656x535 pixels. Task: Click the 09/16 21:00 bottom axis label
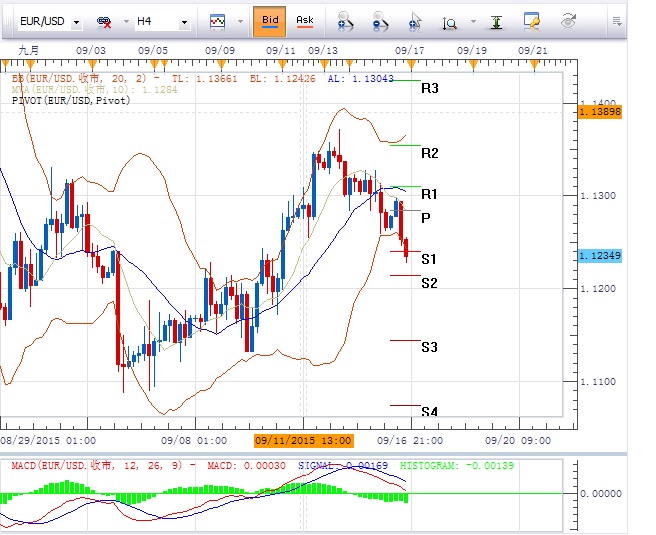coord(410,440)
